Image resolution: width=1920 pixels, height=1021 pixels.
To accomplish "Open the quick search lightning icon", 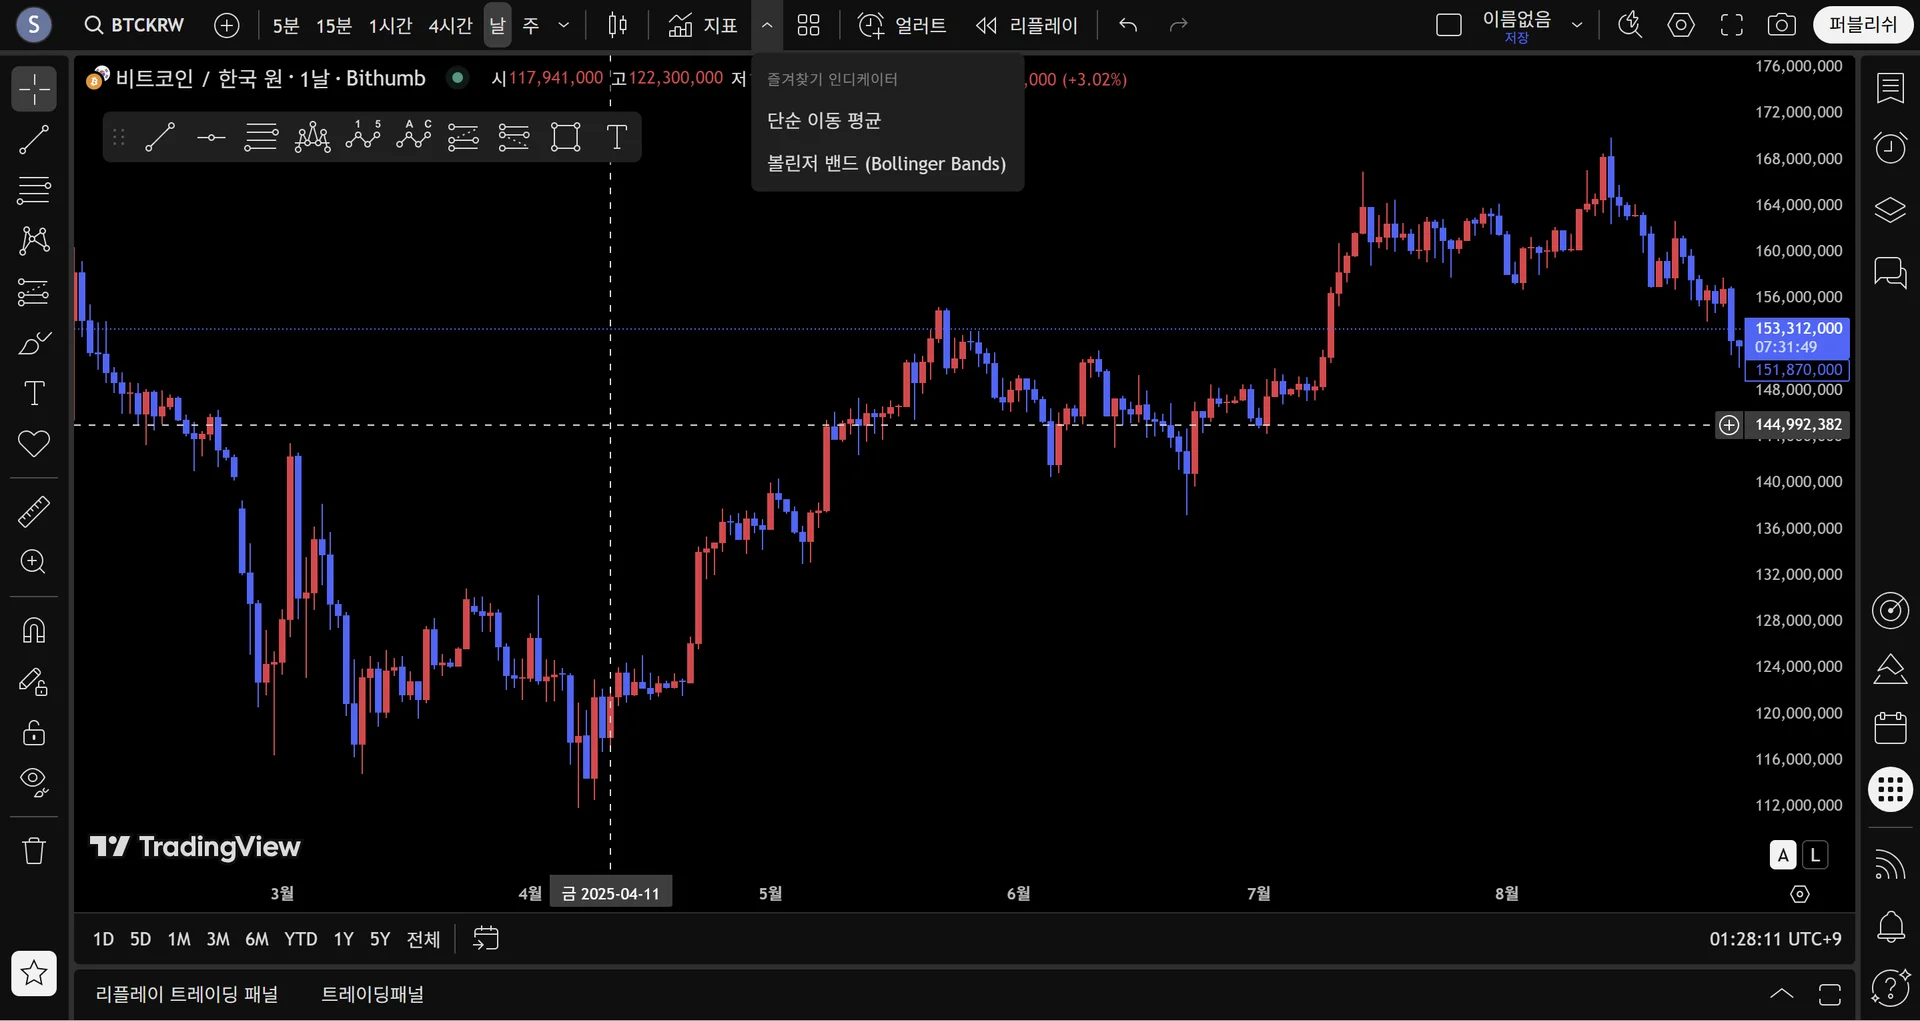I will (x=1630, y=25).
